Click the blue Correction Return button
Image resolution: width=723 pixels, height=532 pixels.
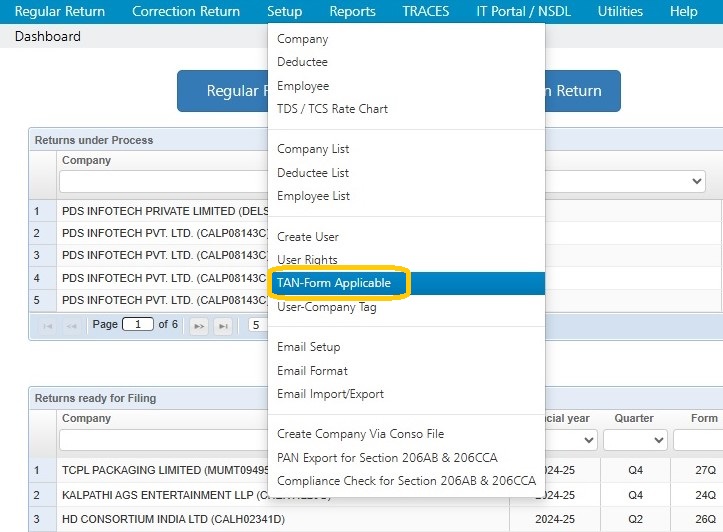tap(583, 91)
